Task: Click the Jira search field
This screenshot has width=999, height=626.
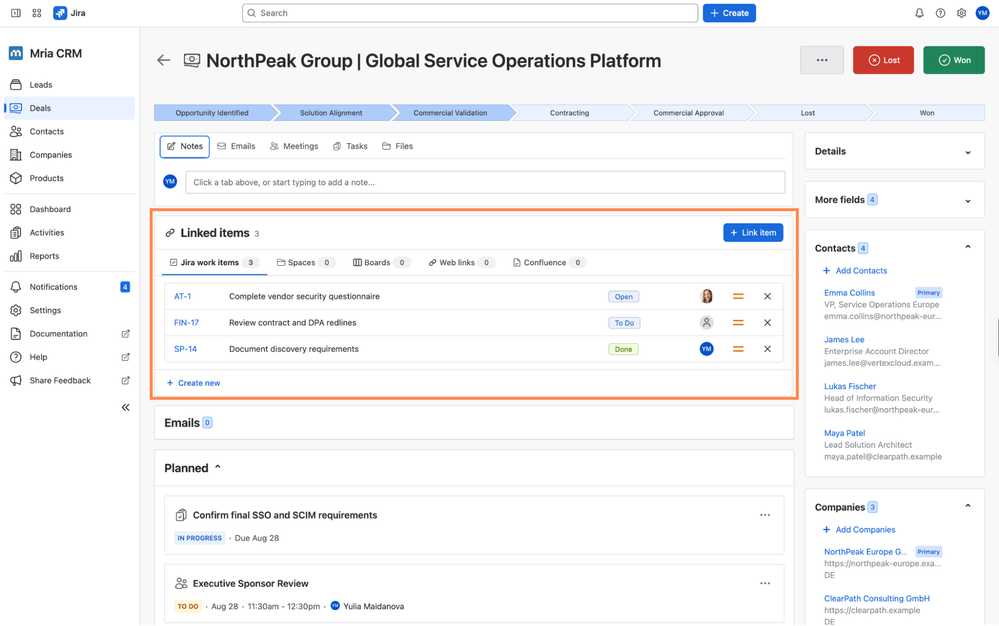Action: [470, 13]
